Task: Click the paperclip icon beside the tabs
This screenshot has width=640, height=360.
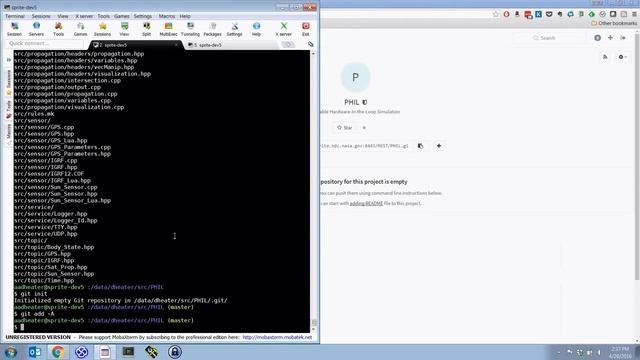Action: click(311, 44)
